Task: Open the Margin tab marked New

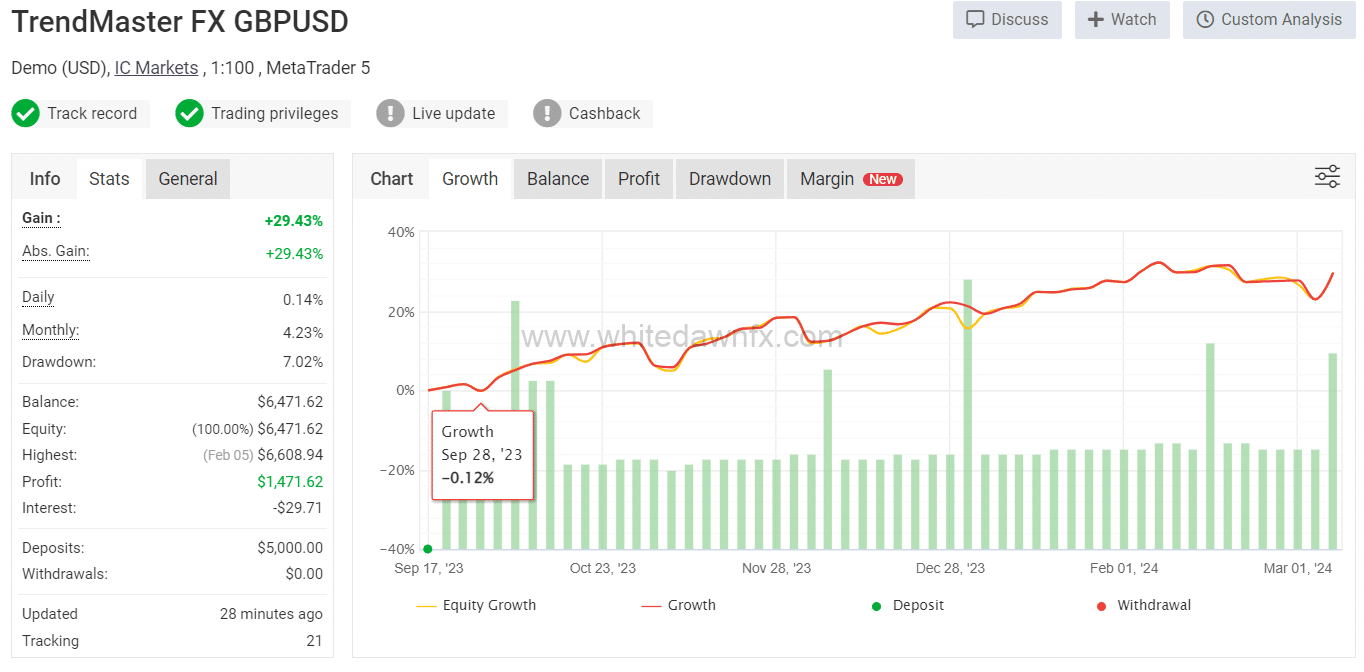Action: pos(850,179)
